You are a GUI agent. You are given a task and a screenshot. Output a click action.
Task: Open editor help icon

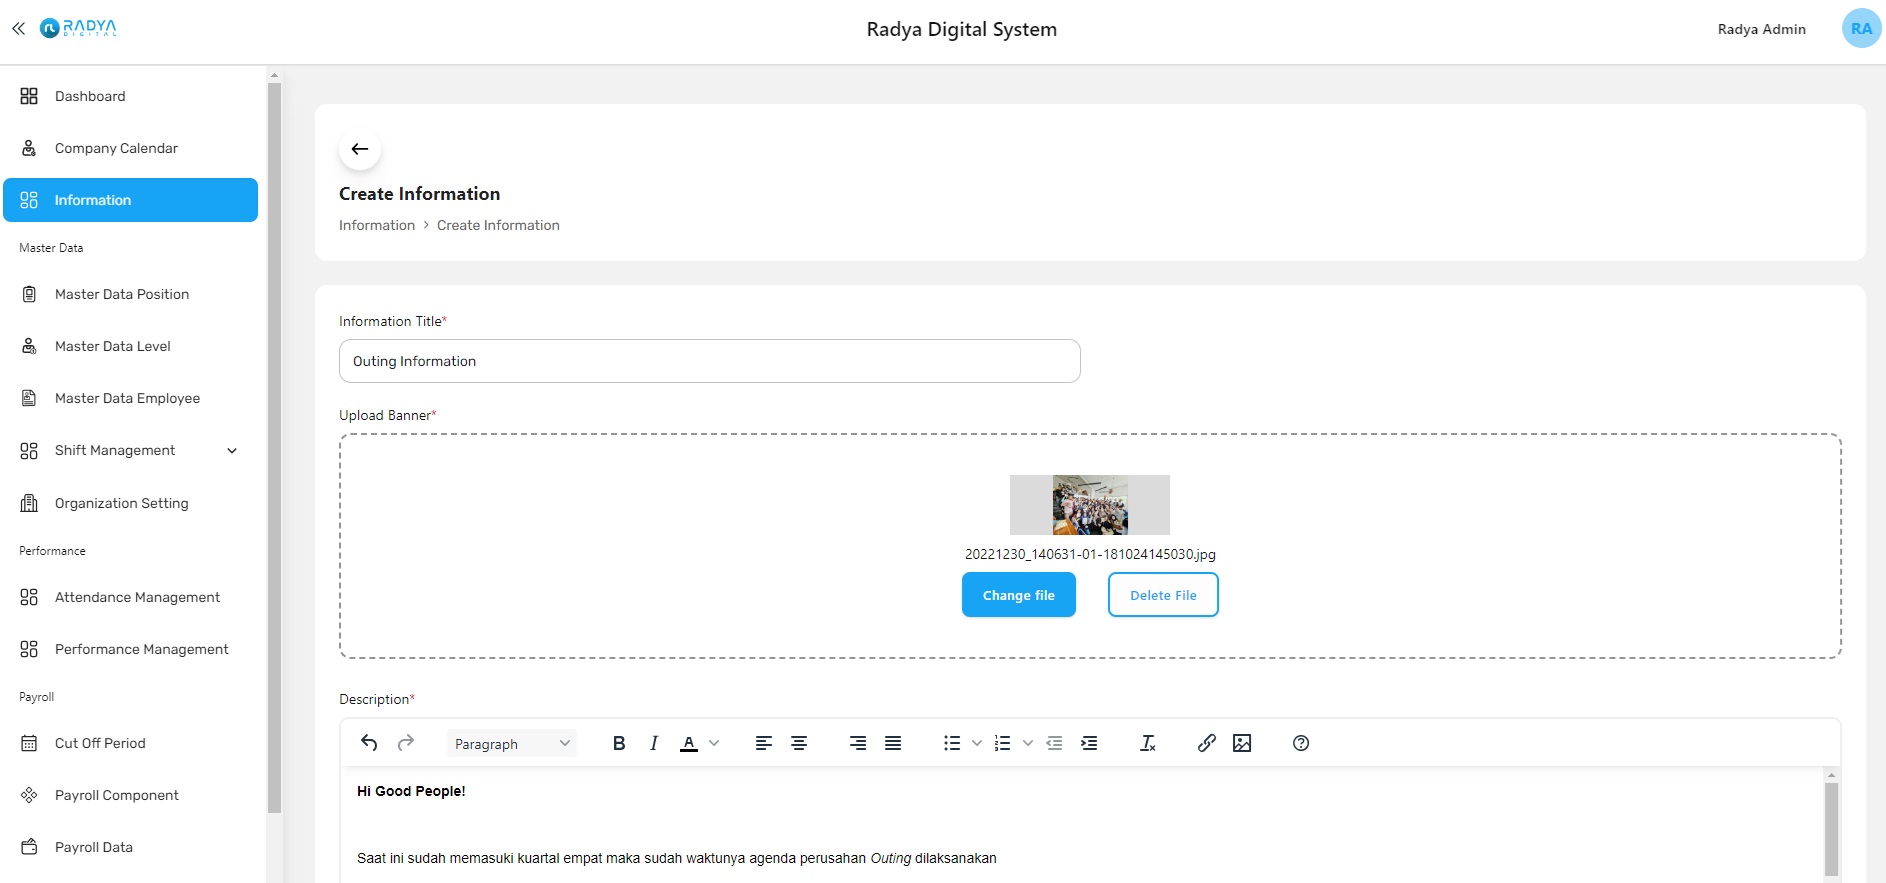click(x=1301, y=743)
